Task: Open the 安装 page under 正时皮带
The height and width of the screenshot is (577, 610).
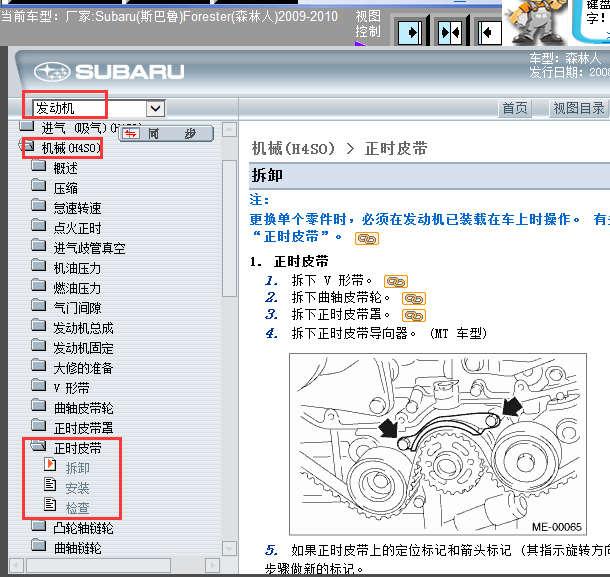Action: pyautogui.click(x=77, y=487)
